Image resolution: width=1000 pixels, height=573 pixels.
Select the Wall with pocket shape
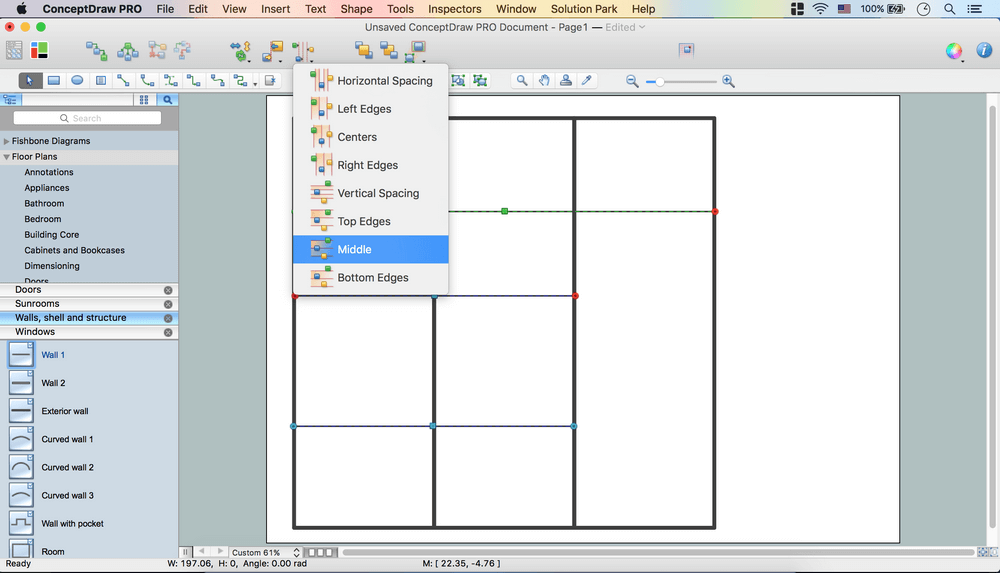(21, 523)
